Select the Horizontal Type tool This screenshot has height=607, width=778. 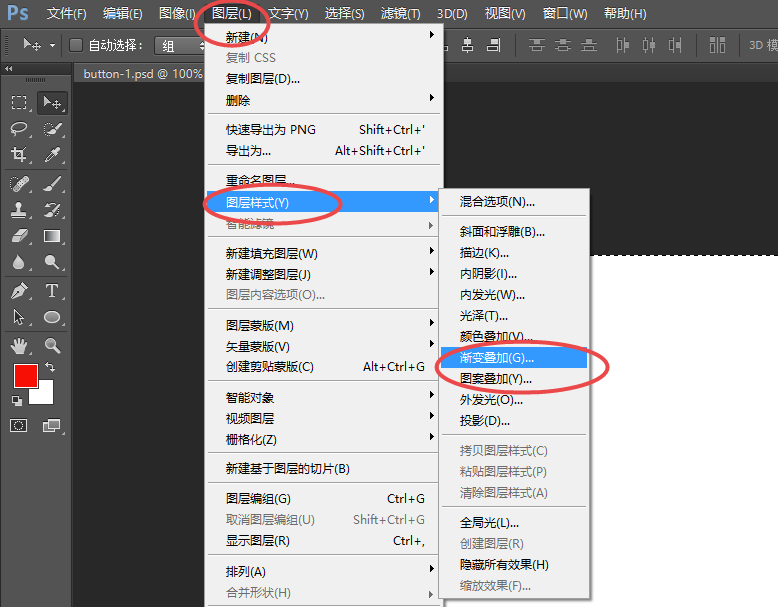tap(52, 291)
